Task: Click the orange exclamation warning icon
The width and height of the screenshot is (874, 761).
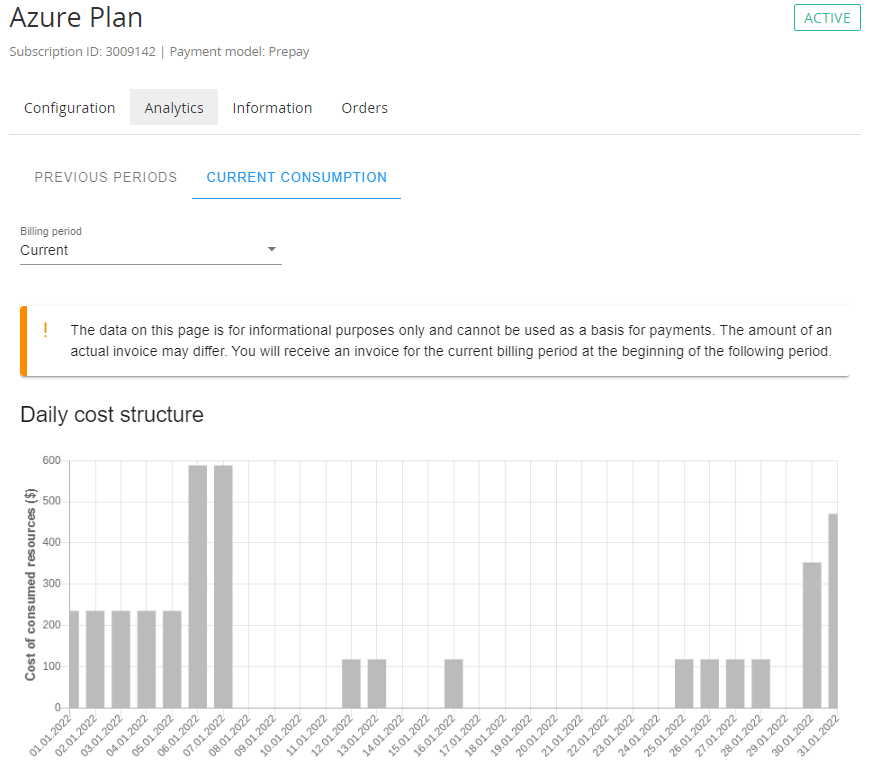Action: click(45, 330)
